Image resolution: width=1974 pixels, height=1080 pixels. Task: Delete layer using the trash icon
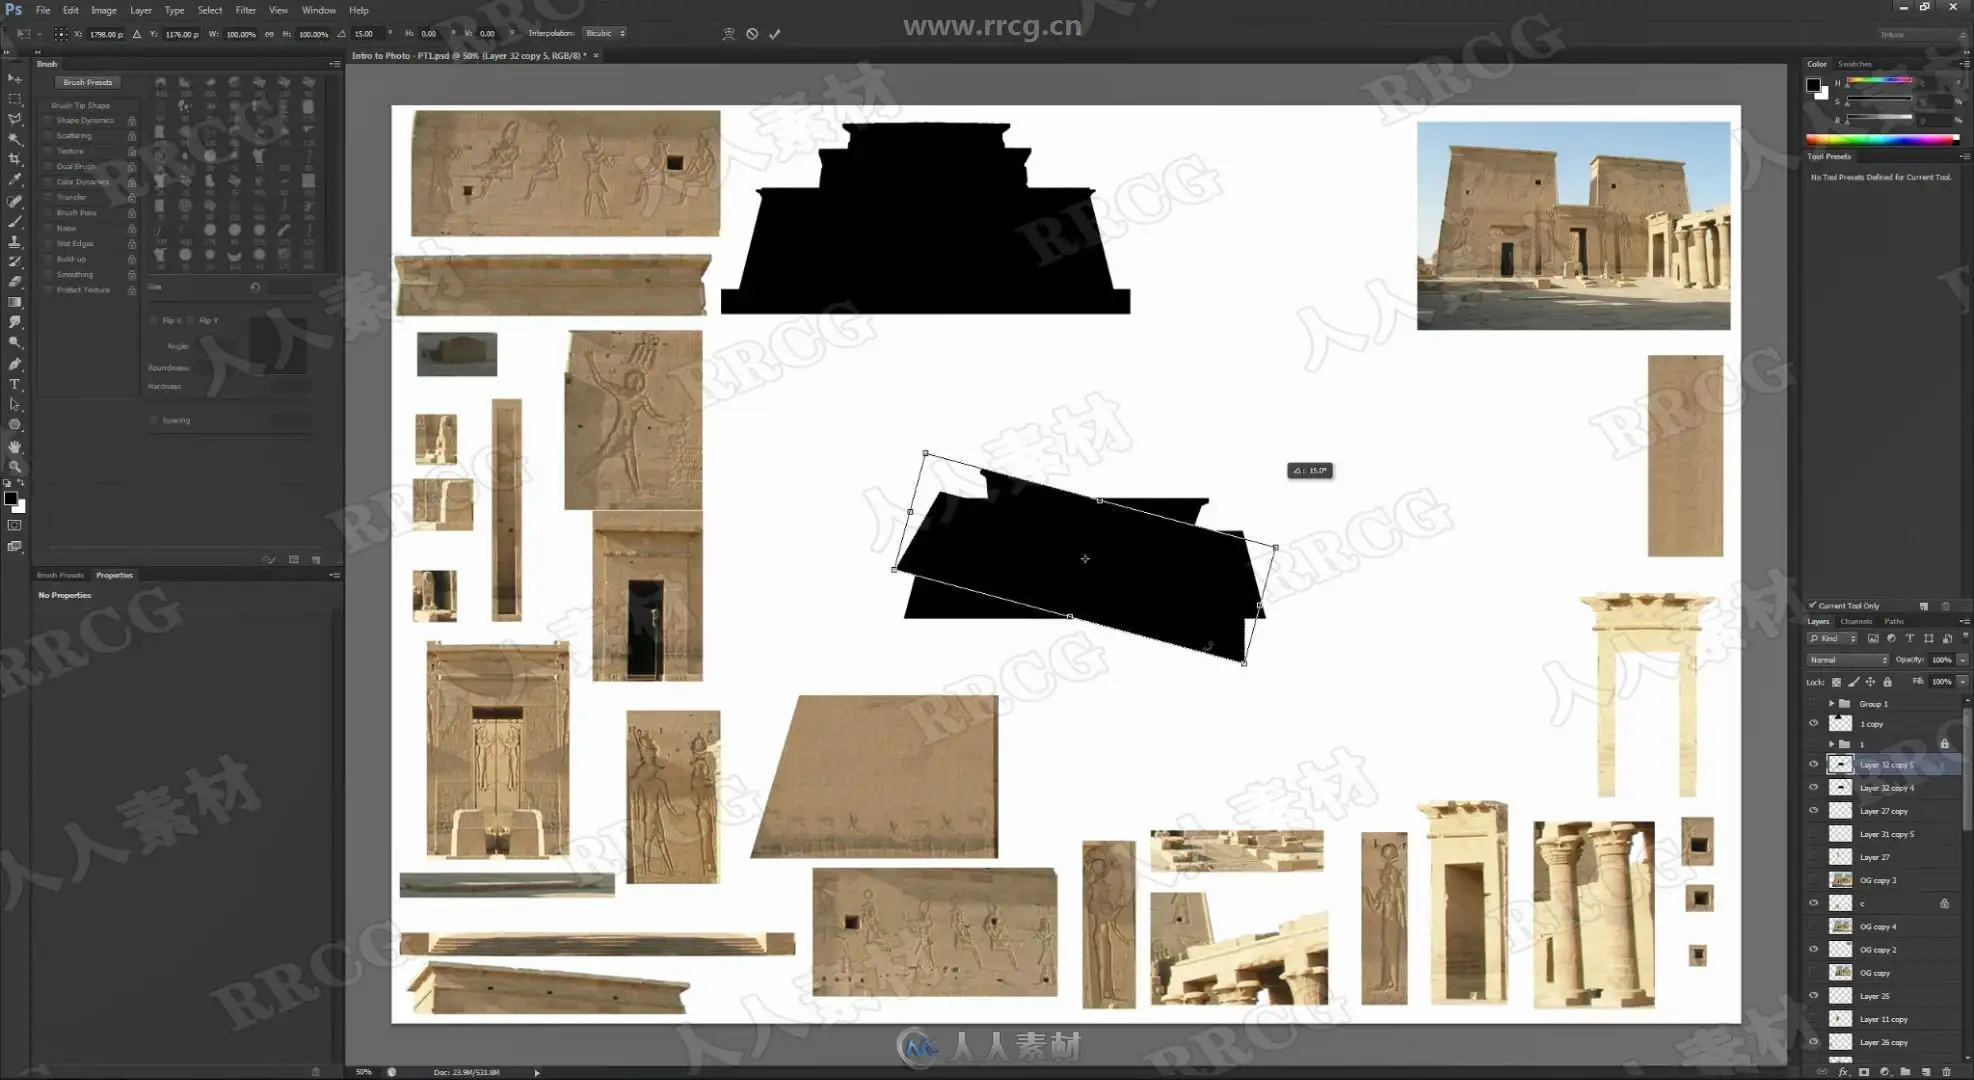tap(1946, 1072)
